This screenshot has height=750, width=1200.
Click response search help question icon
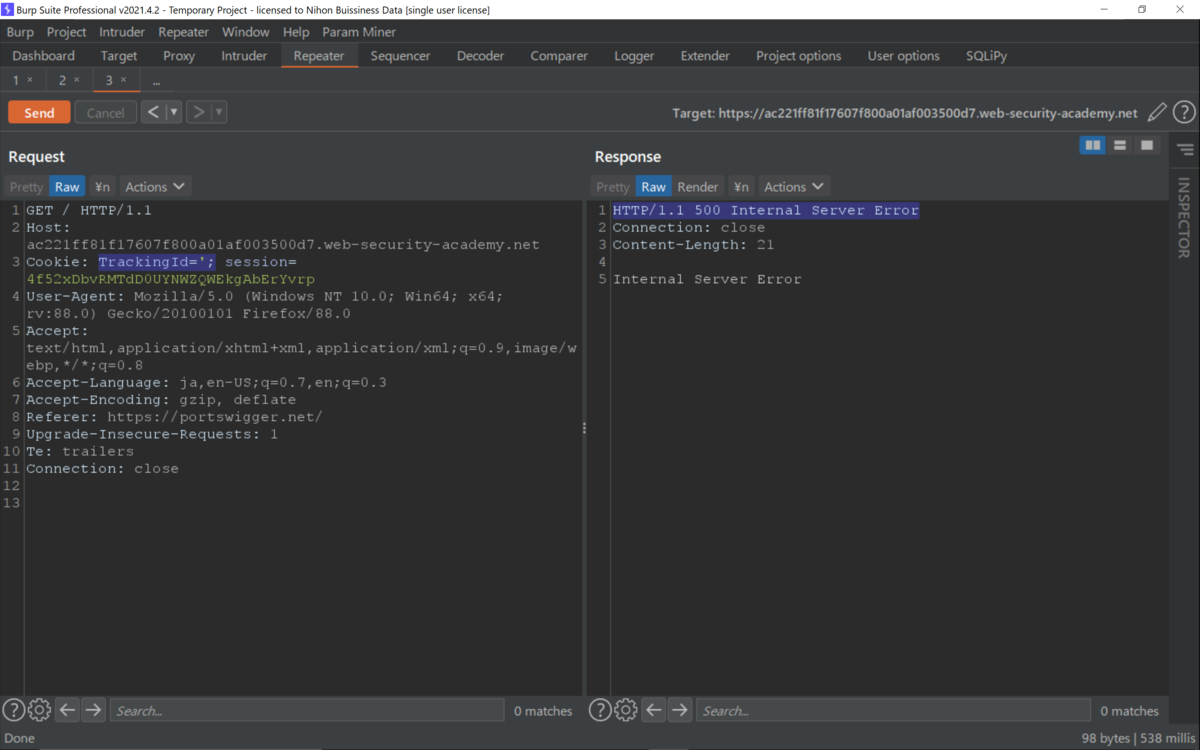point(600,710)
